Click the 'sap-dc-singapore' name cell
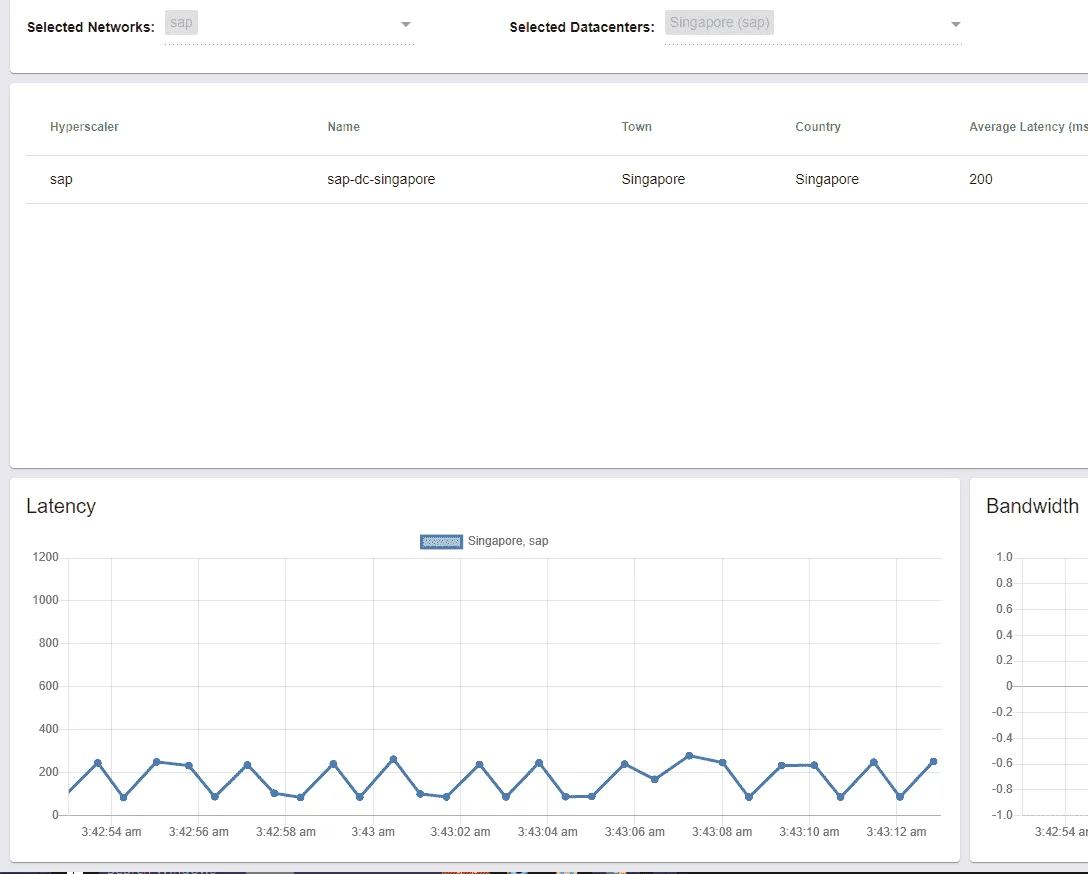 click(x=381, y=180)
